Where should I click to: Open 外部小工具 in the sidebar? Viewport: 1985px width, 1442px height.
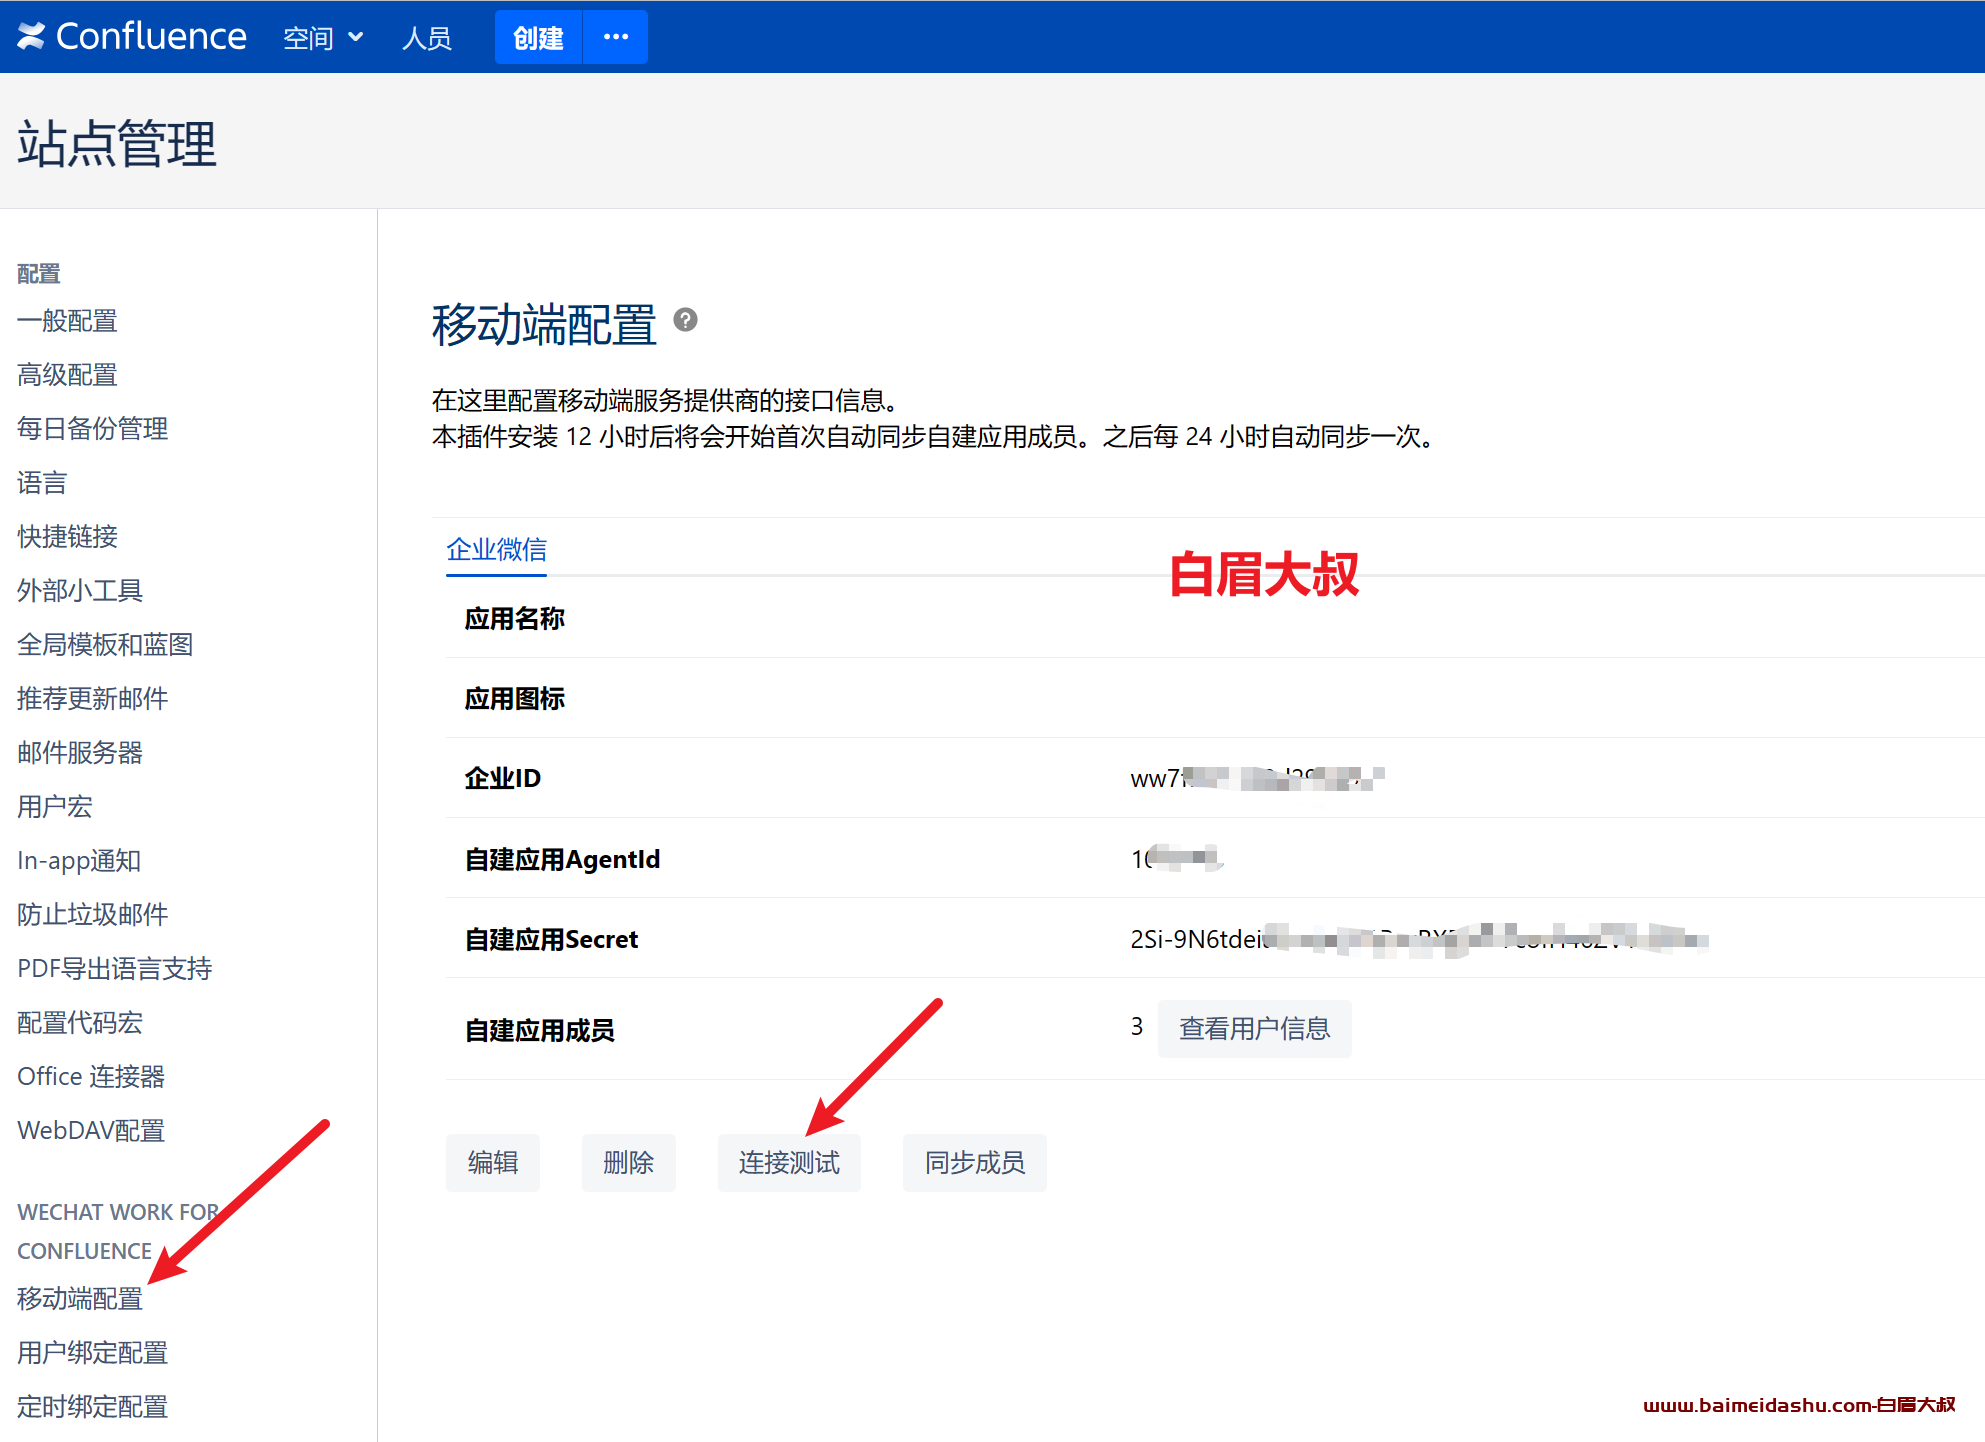(80, 591)
